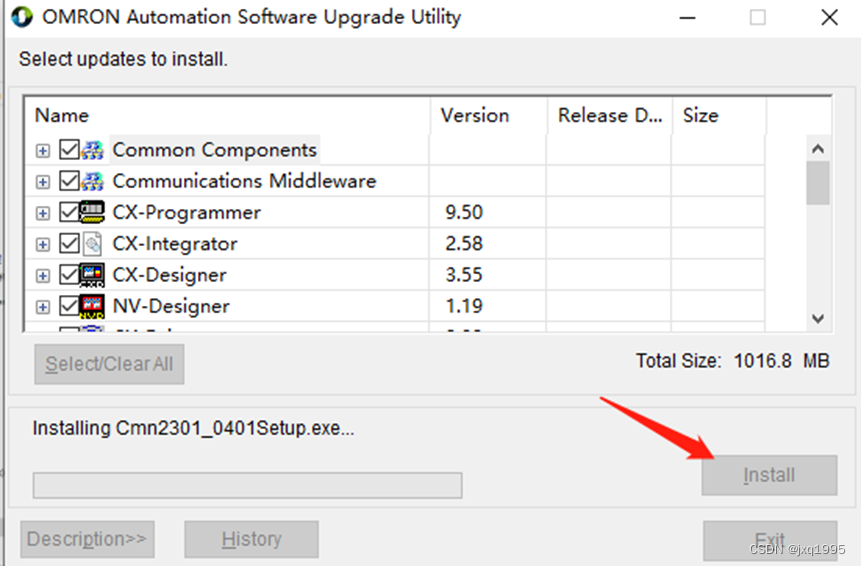This screenshot has width=861, height=566.
Task: Uncheck the Communications Middleware checkbox
Action: pos(69,181)
